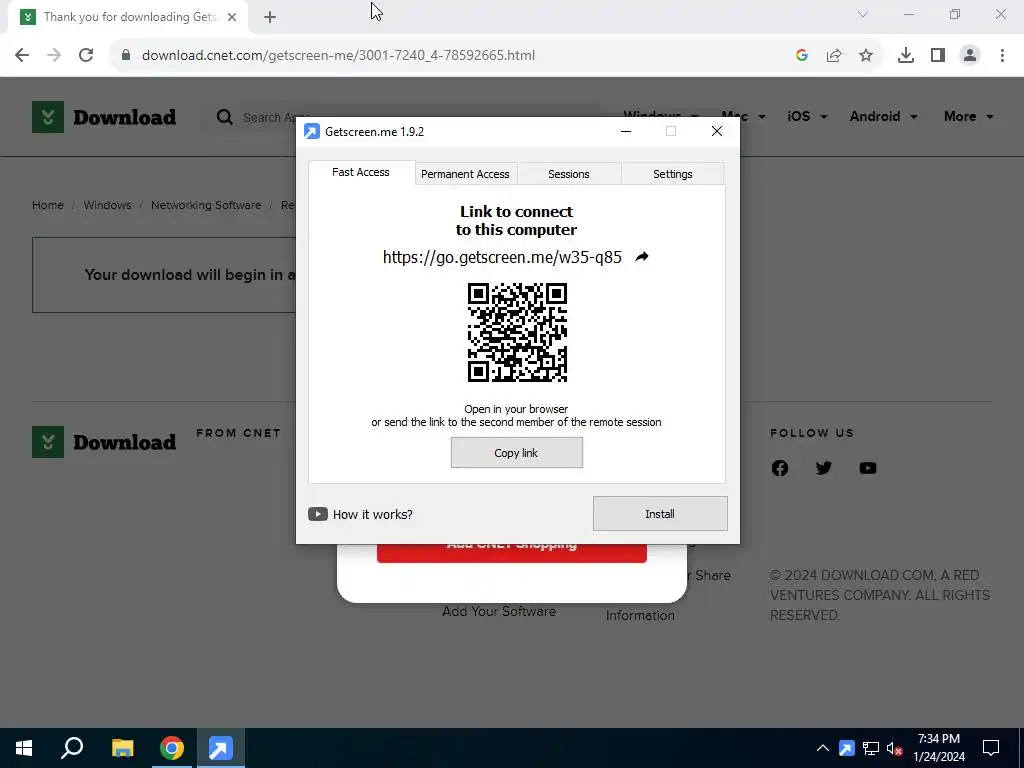Open Chrome profile avatar
This screenshot has height=768, width=1024.
(x=970, y=56)
